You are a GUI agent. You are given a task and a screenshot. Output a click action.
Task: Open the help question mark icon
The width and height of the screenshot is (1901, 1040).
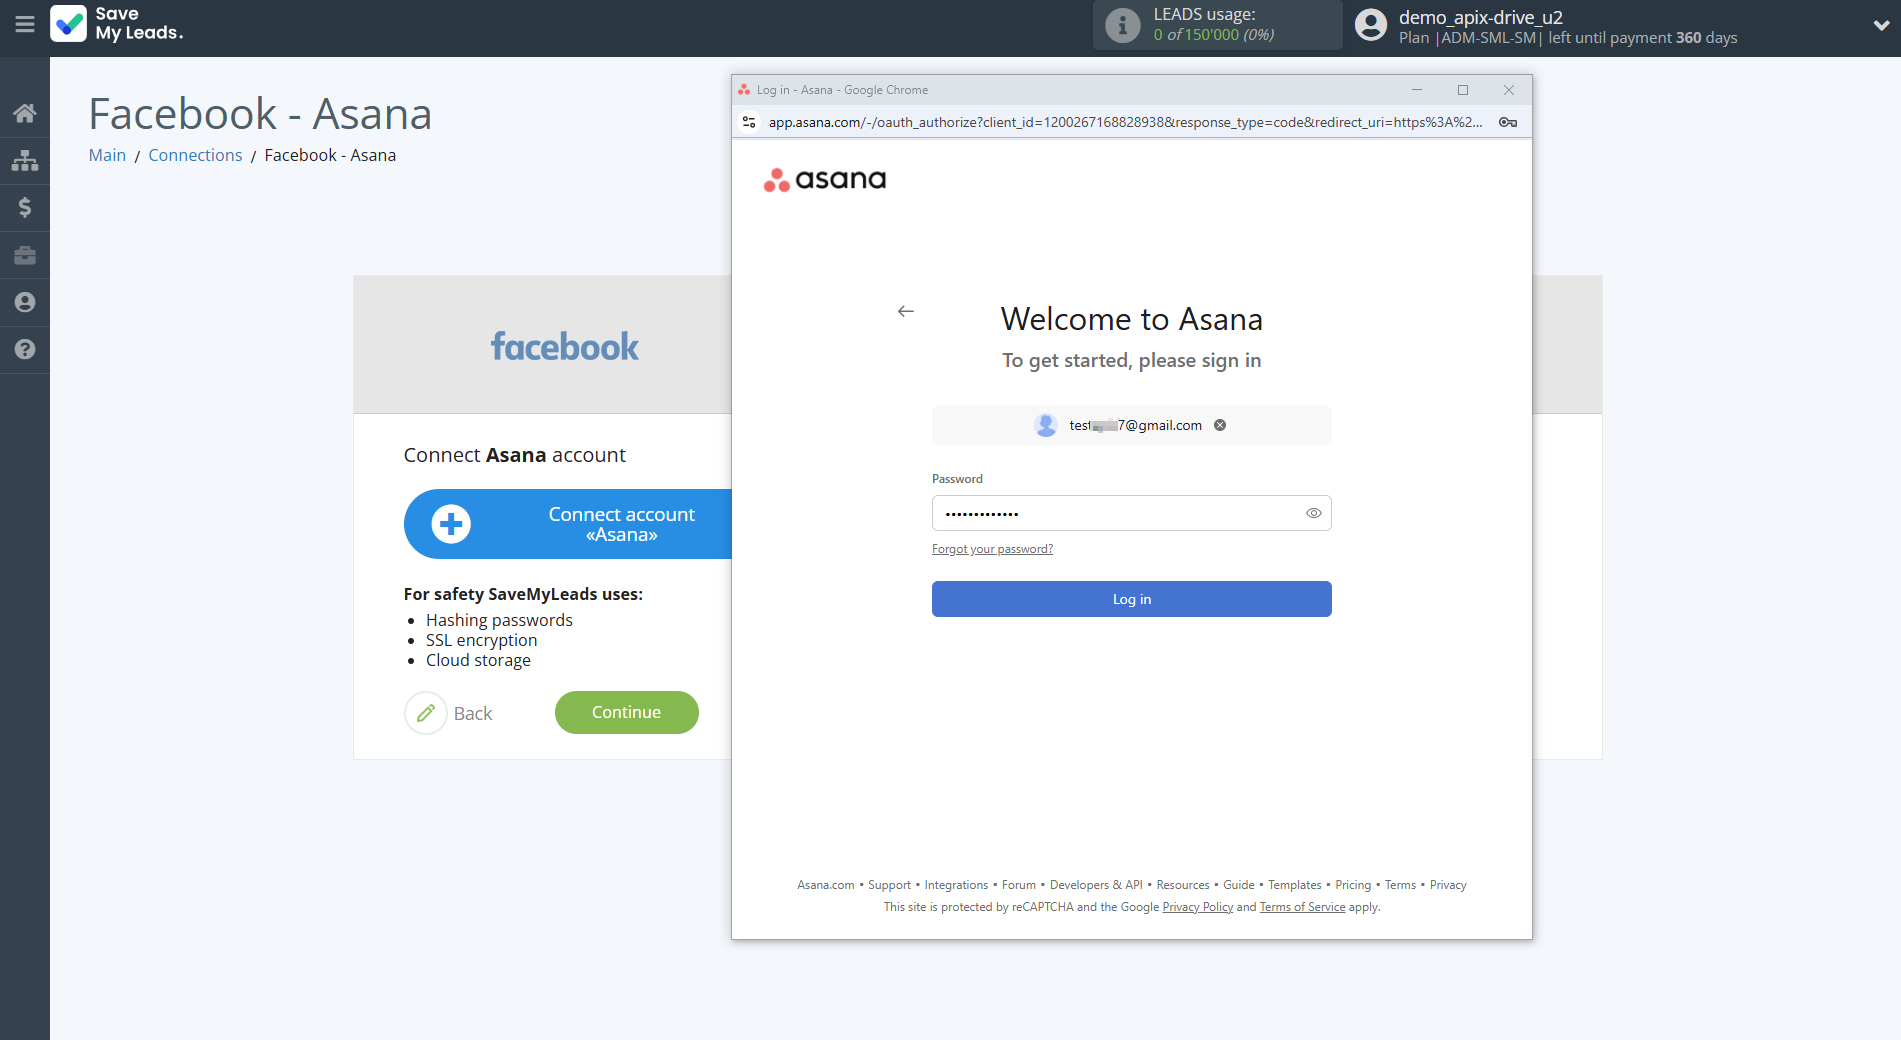pos(25,349)
